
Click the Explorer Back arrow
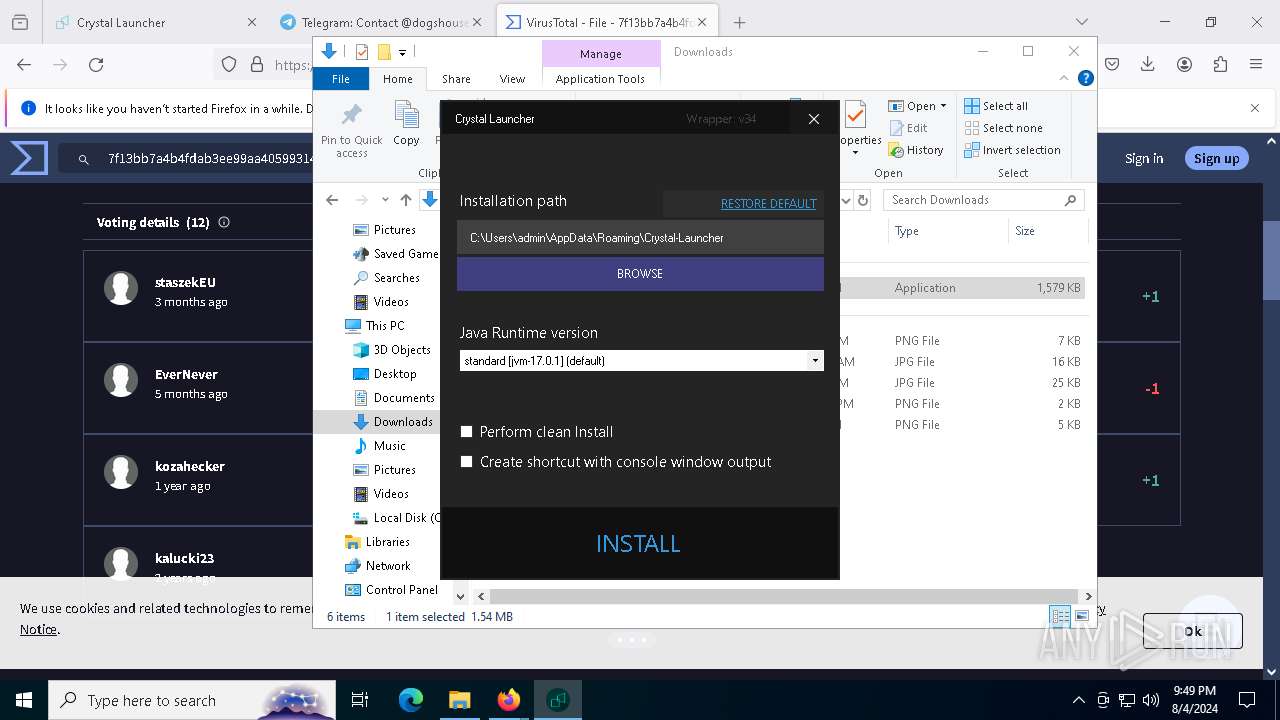(x=332, y=200)
